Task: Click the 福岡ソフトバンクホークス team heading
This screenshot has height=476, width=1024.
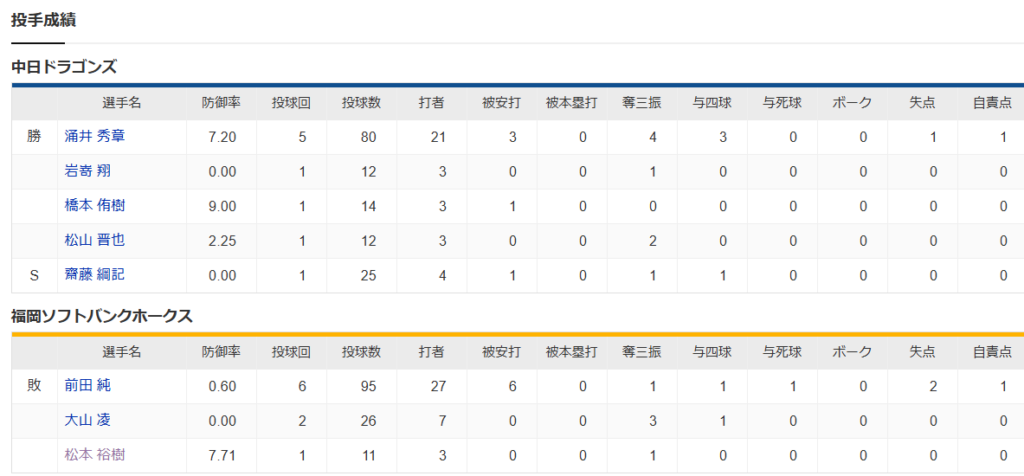Action: 102,317
